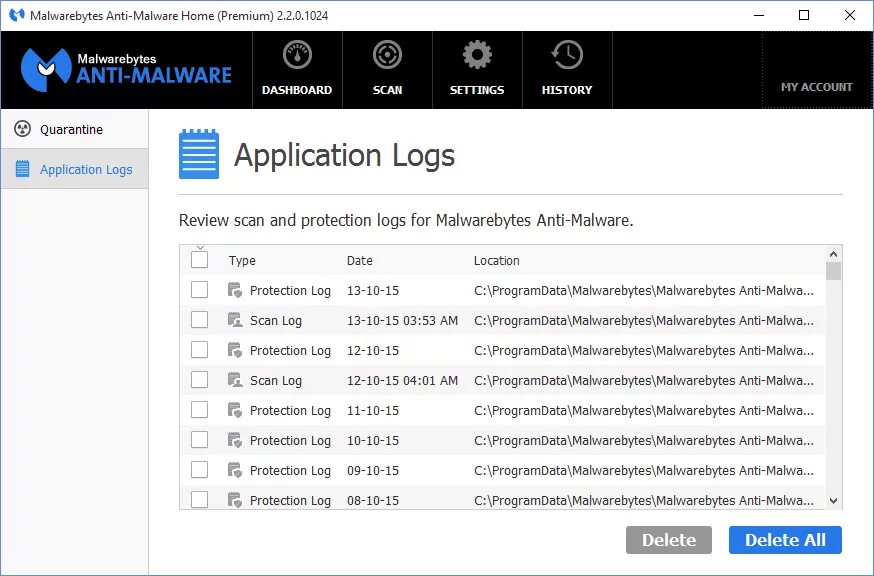Click the 08-10-15 Protection Log icon

click(x=235, y=500)
